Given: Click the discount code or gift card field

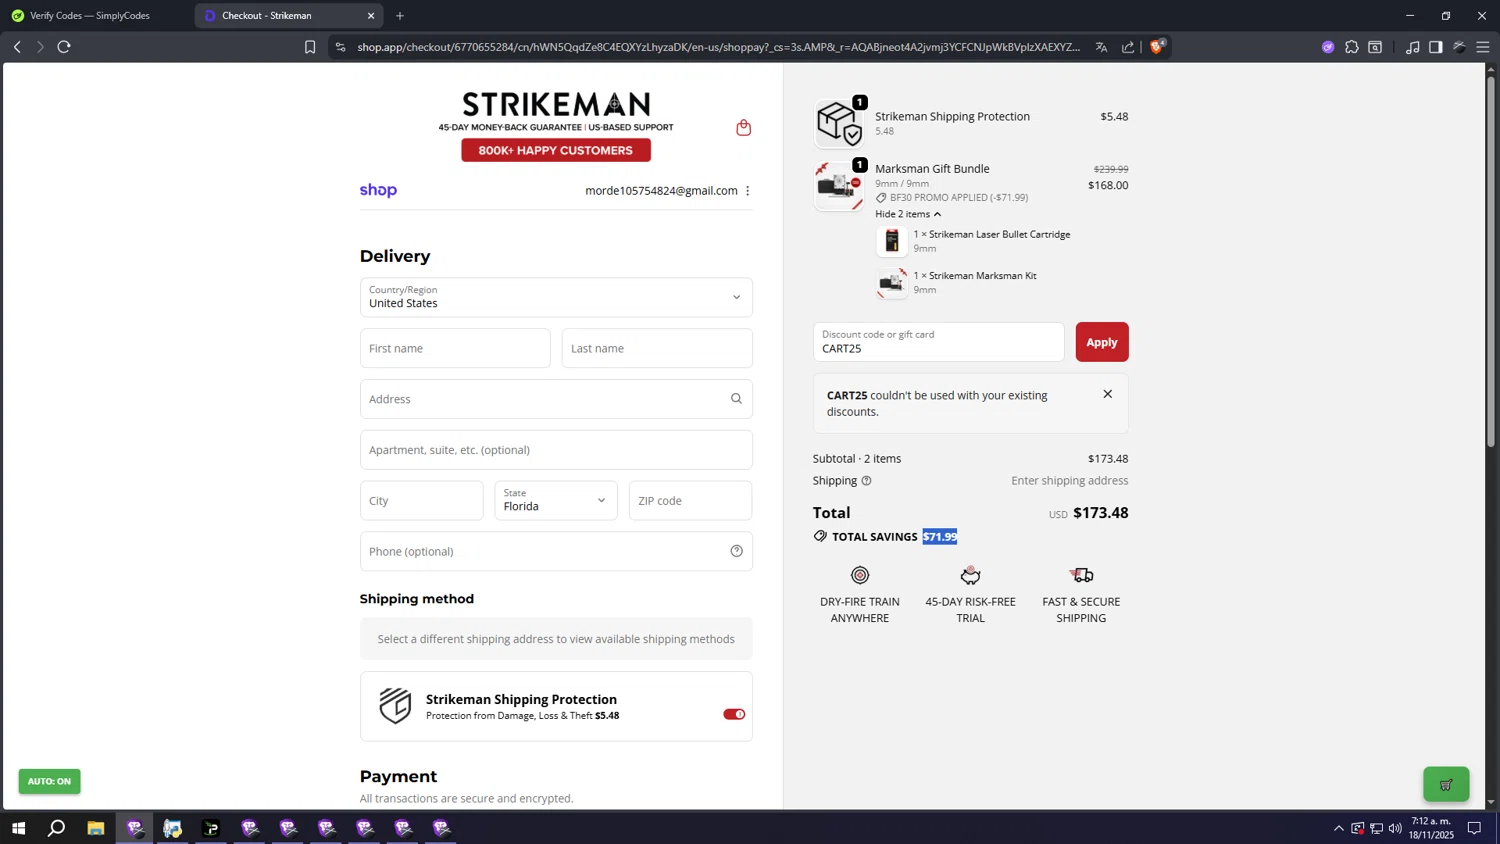Looking at the screenshot, I should click(x=939, y=342).
